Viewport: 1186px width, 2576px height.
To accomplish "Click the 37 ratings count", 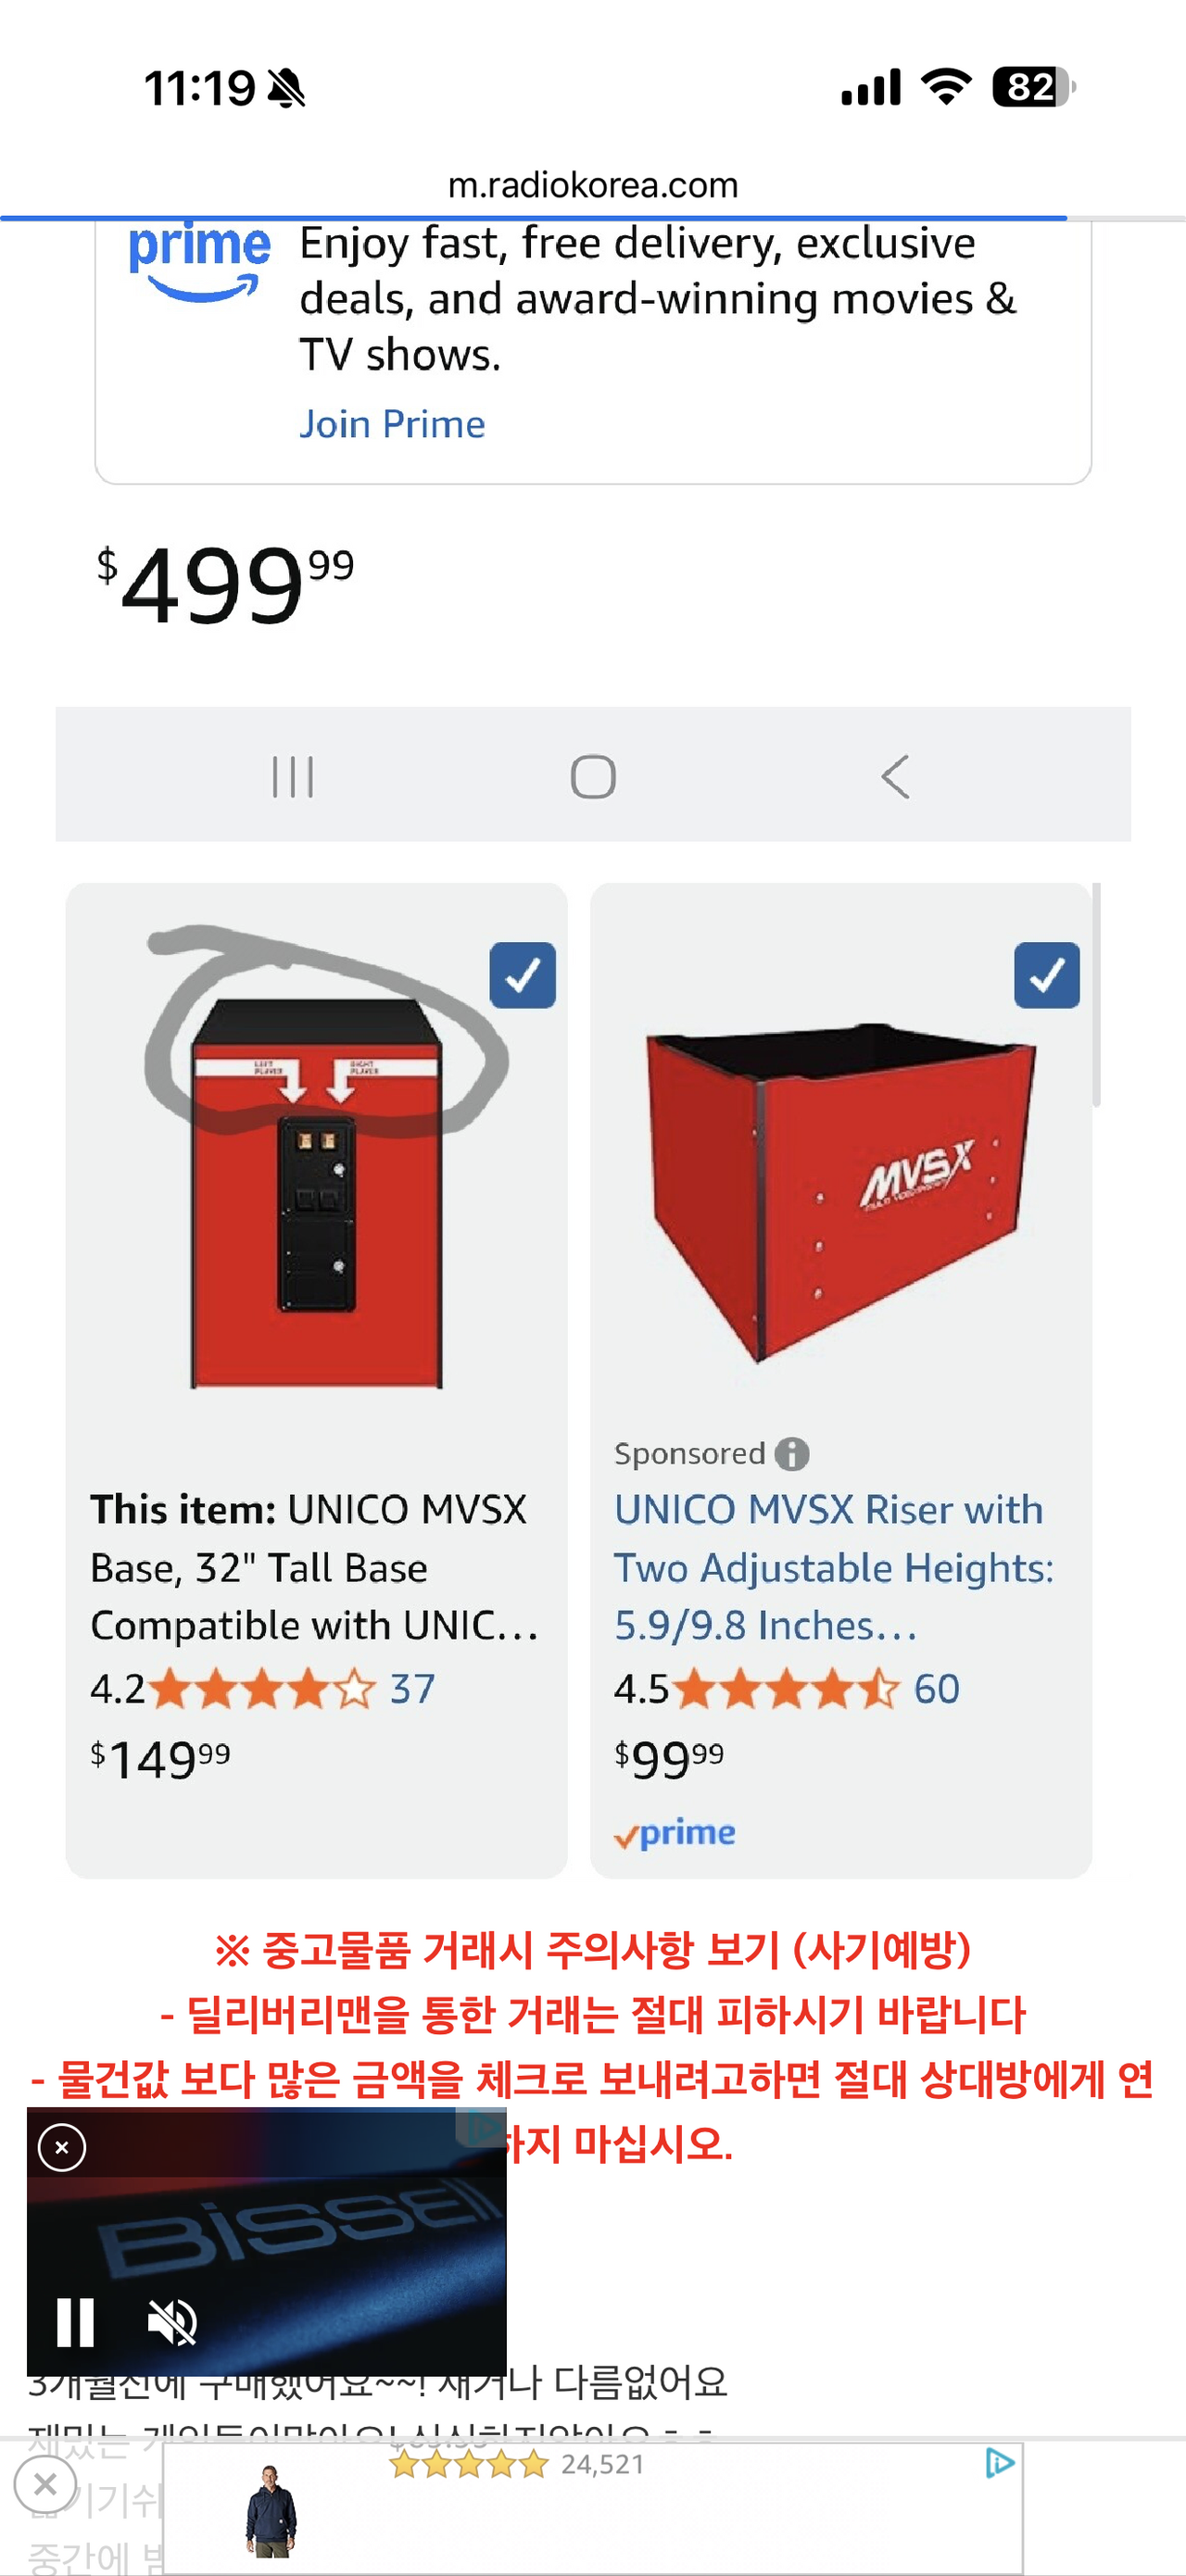I will click(x=412, y=1690).
